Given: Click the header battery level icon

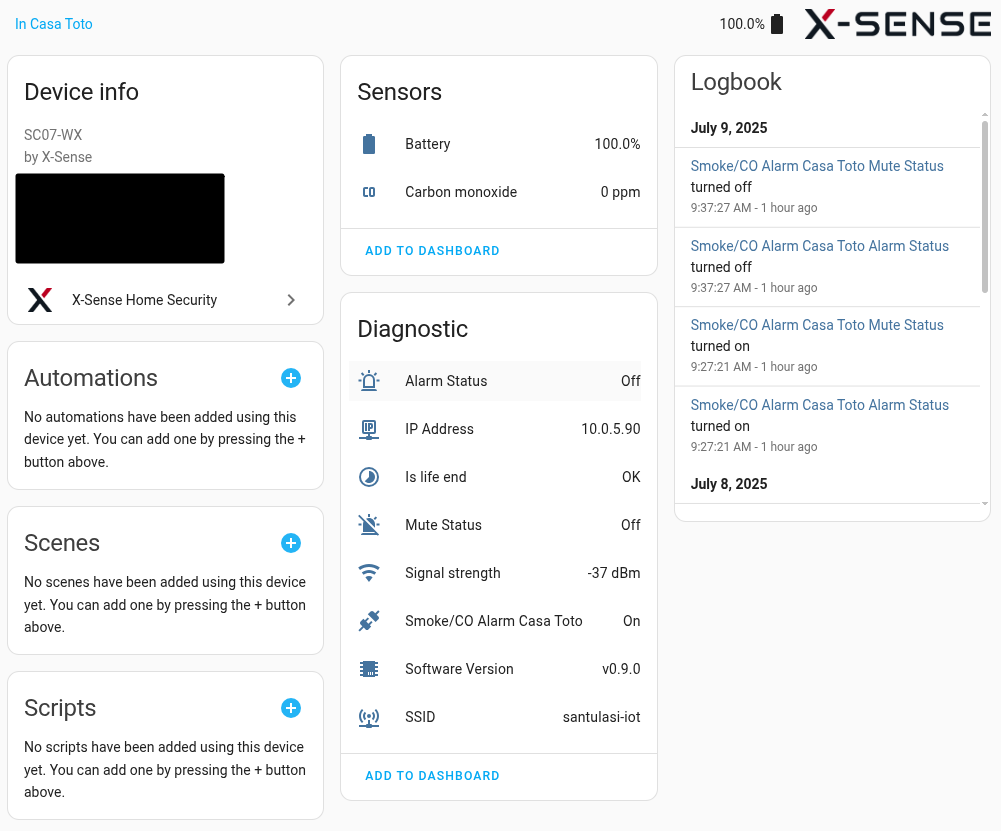Looking at the screenshot, I should (777, 24).
